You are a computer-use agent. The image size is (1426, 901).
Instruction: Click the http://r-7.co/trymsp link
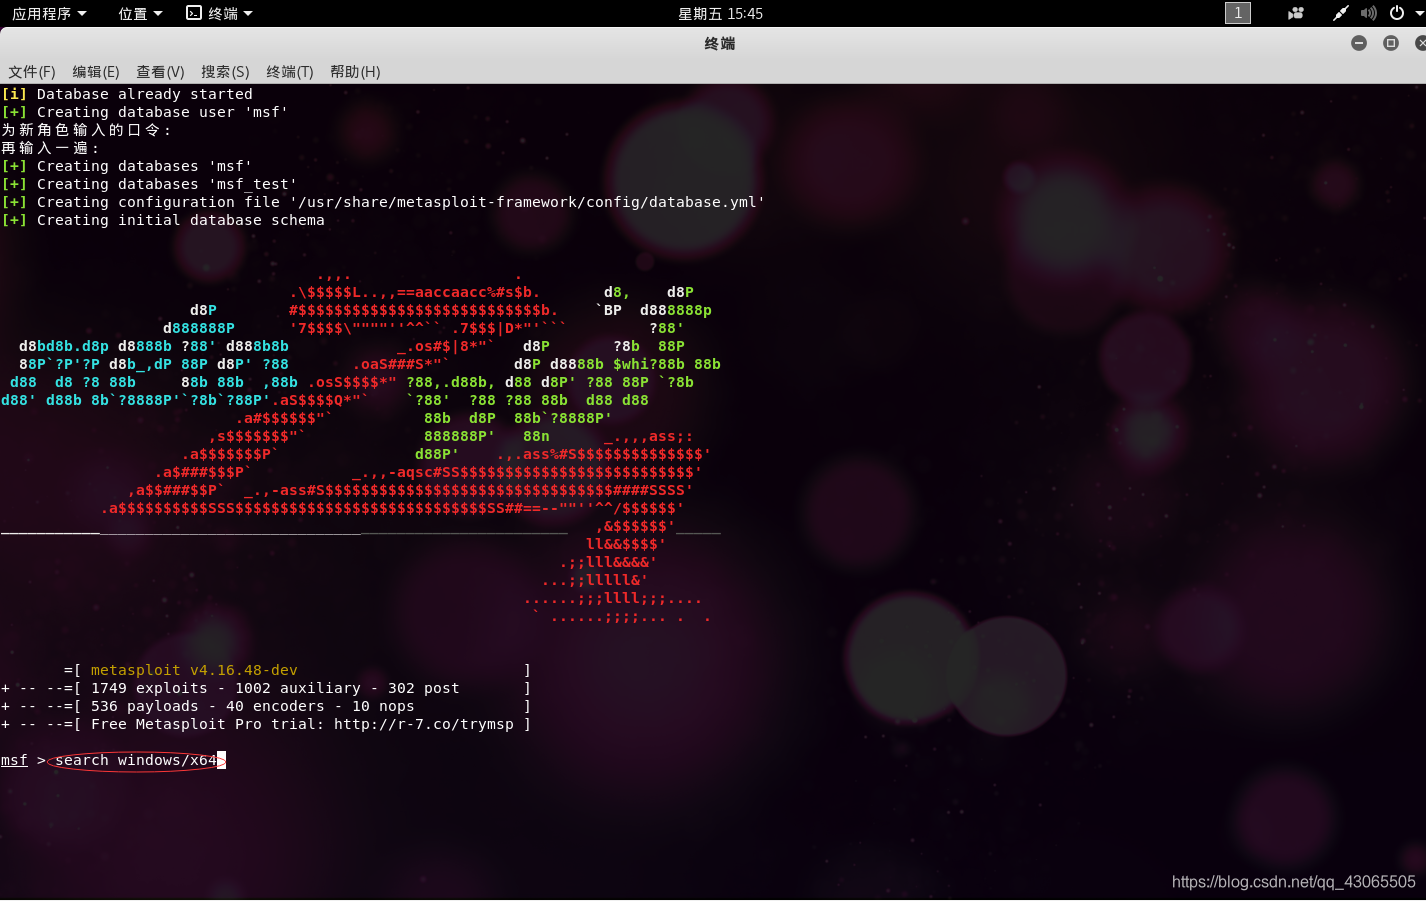[424, 725]
